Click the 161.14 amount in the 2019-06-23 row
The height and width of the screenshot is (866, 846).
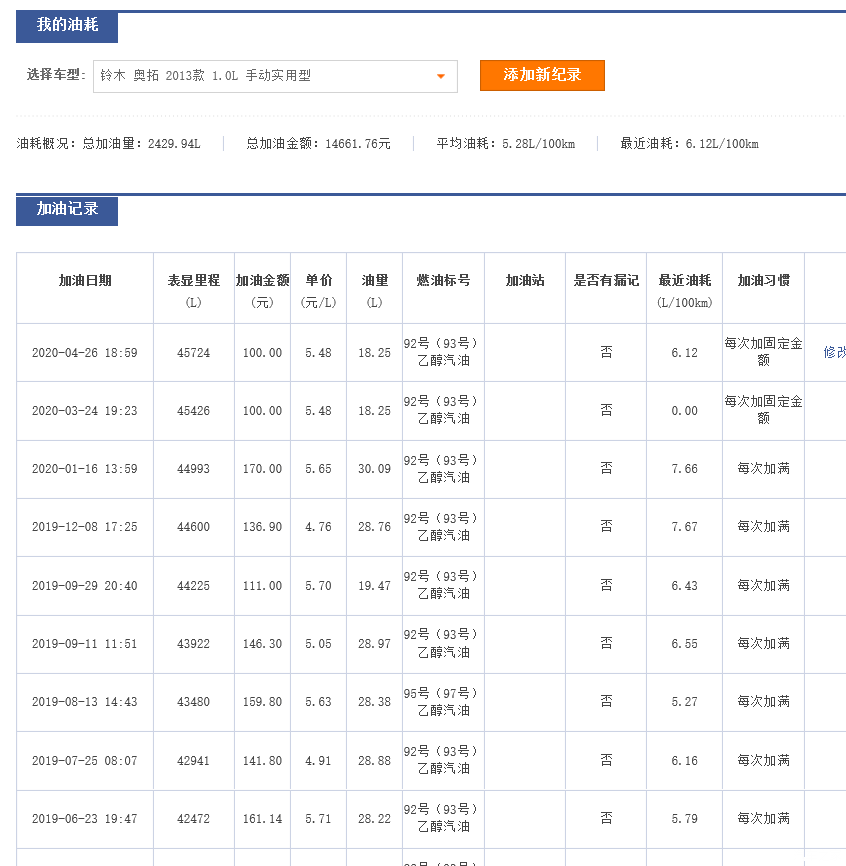[262, 819]
